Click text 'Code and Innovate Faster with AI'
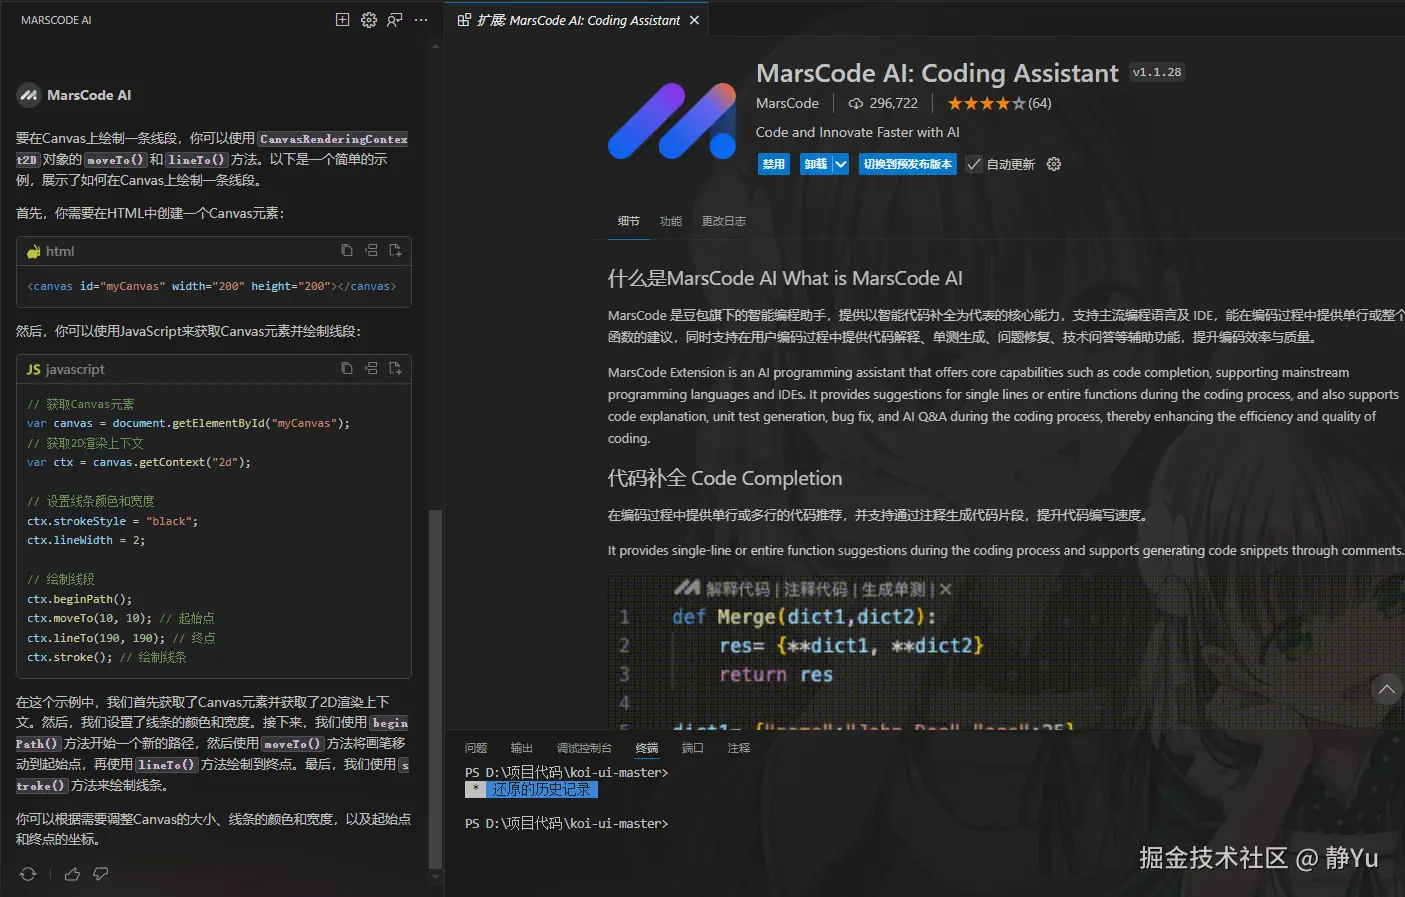The image size is (1405, 897). point(857,132)
